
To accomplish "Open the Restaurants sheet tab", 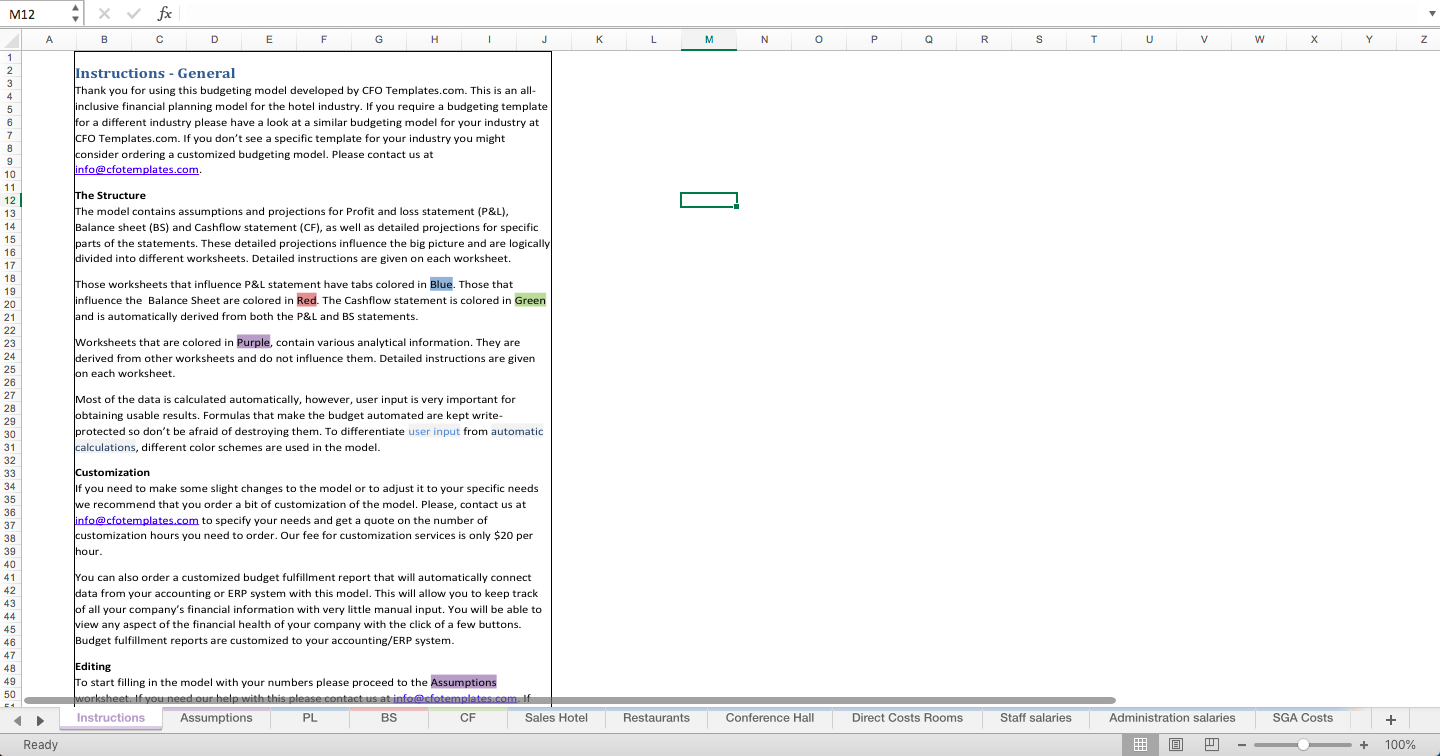I will (656, 718).
